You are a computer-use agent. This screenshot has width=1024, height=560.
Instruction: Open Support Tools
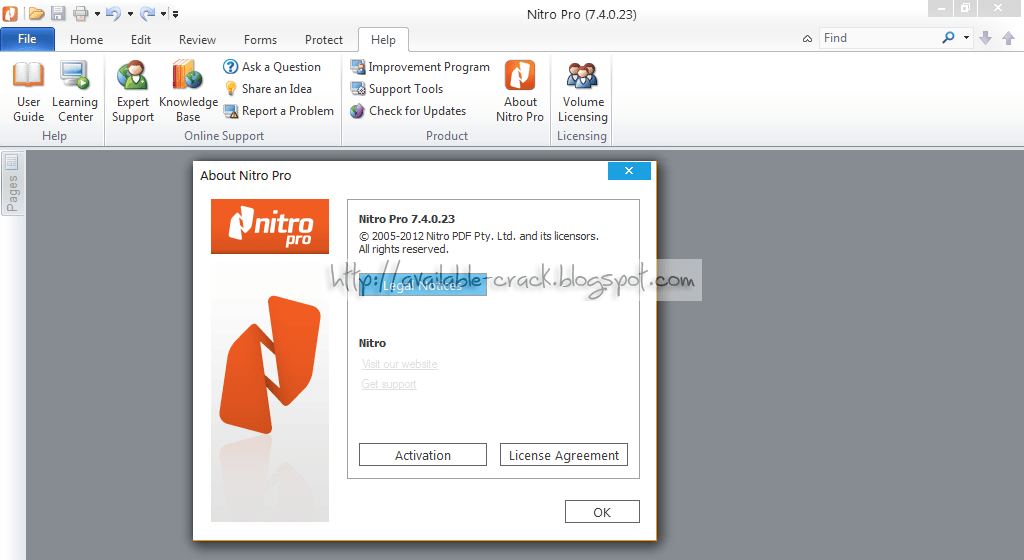pos(396,89)
